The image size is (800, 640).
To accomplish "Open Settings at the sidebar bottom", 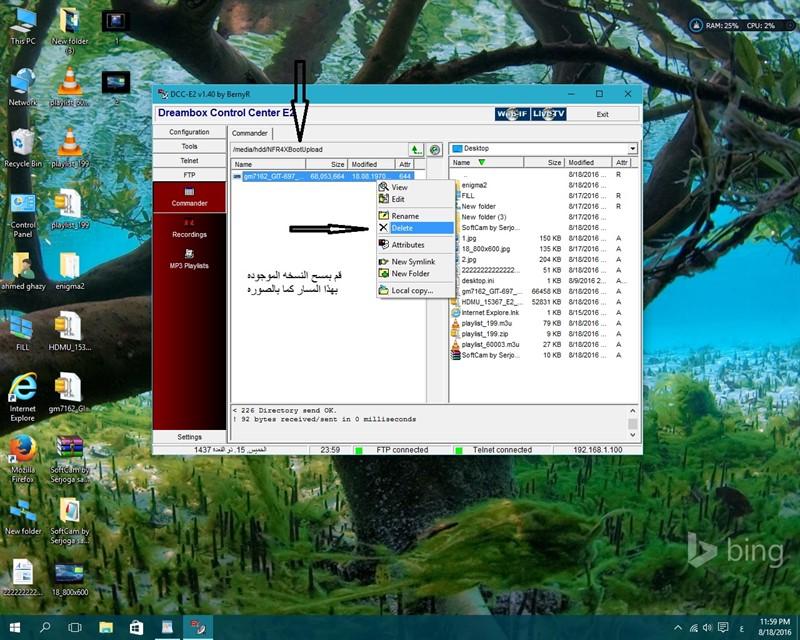I will tap(189, 437).
